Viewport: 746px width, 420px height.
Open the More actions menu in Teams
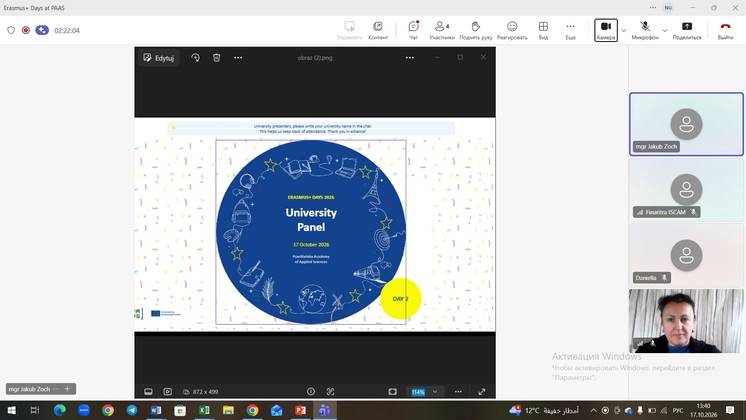[570, 30]
